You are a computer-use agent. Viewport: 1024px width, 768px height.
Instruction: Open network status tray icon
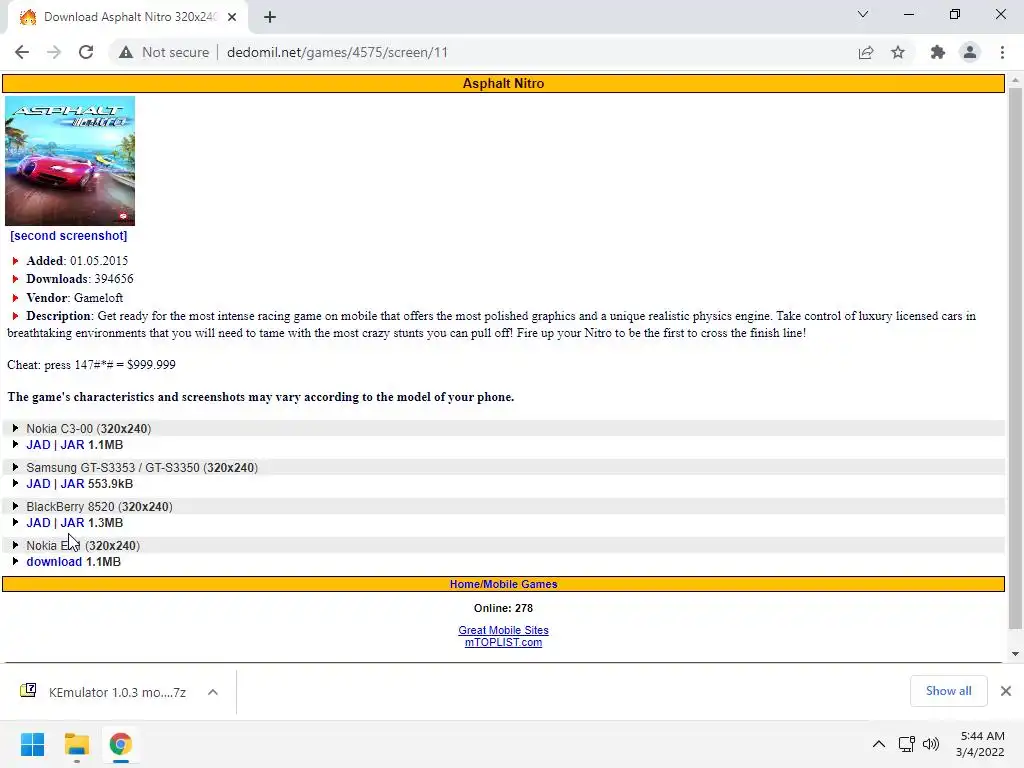906,744
